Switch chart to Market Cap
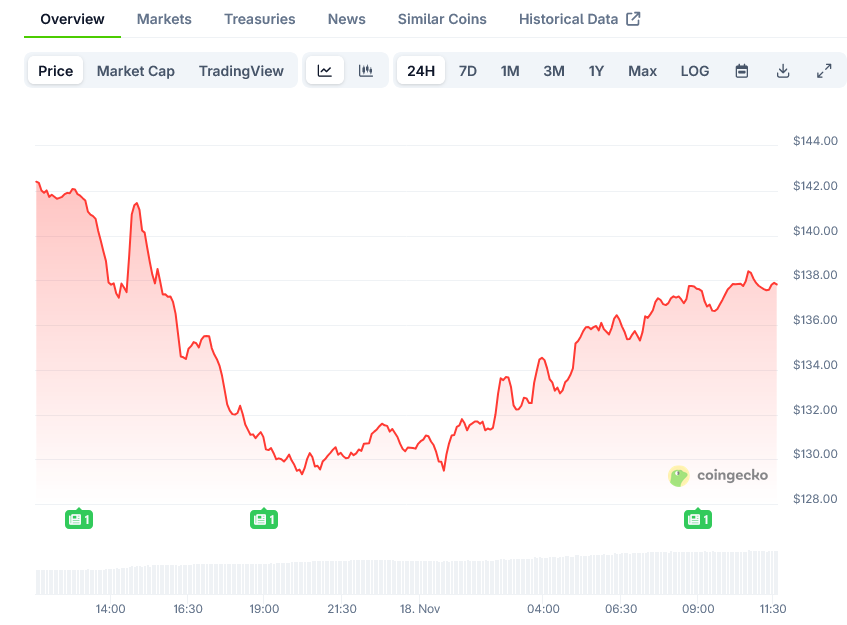This screenshot has width=847, height=625. 136,71
